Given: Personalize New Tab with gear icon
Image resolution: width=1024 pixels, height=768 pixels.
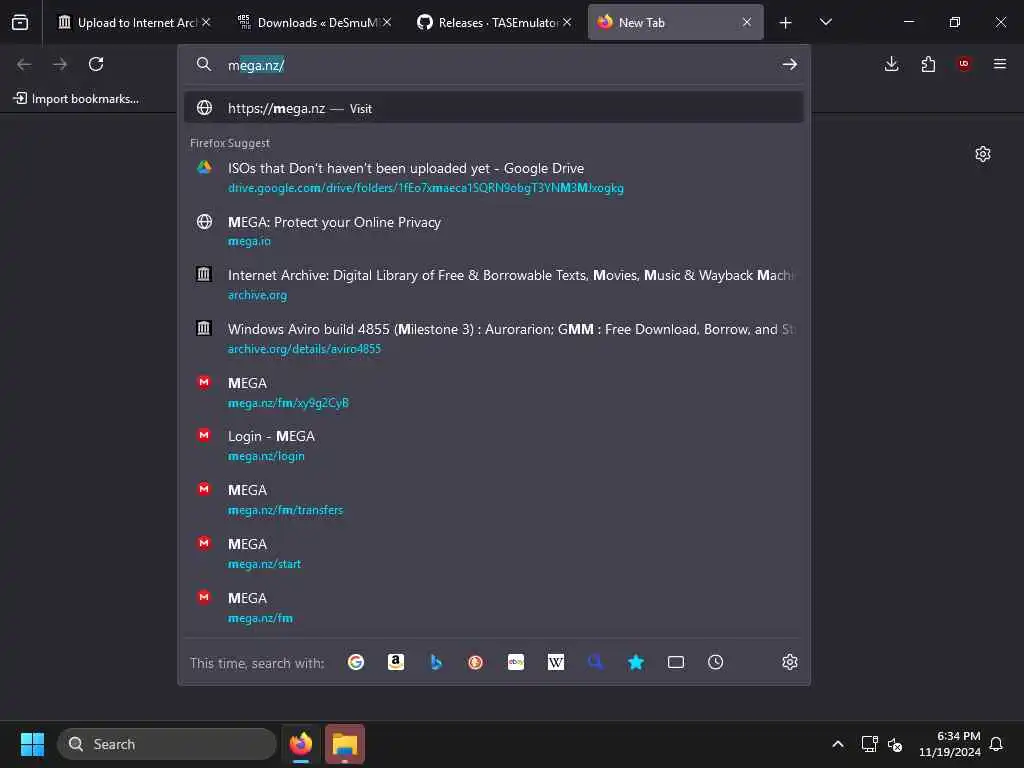Looking at the screenshot, I should 983,154.
